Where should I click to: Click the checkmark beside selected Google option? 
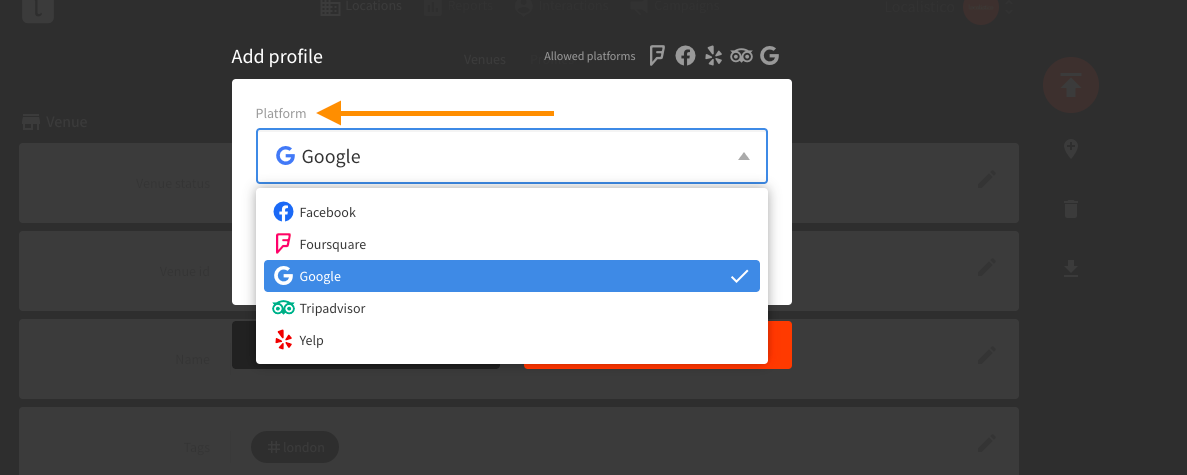(739, 277)
